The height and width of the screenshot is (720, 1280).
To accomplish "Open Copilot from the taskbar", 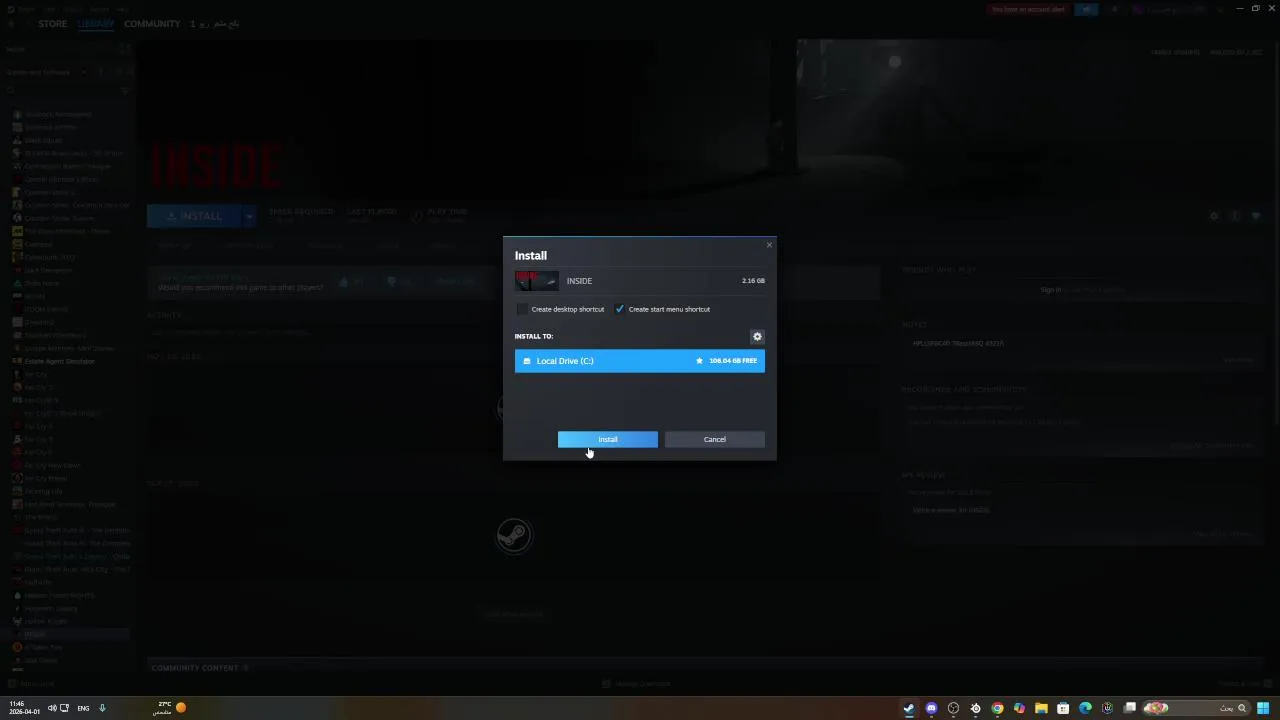I will pyautogui.click(x=1019, y=708).
